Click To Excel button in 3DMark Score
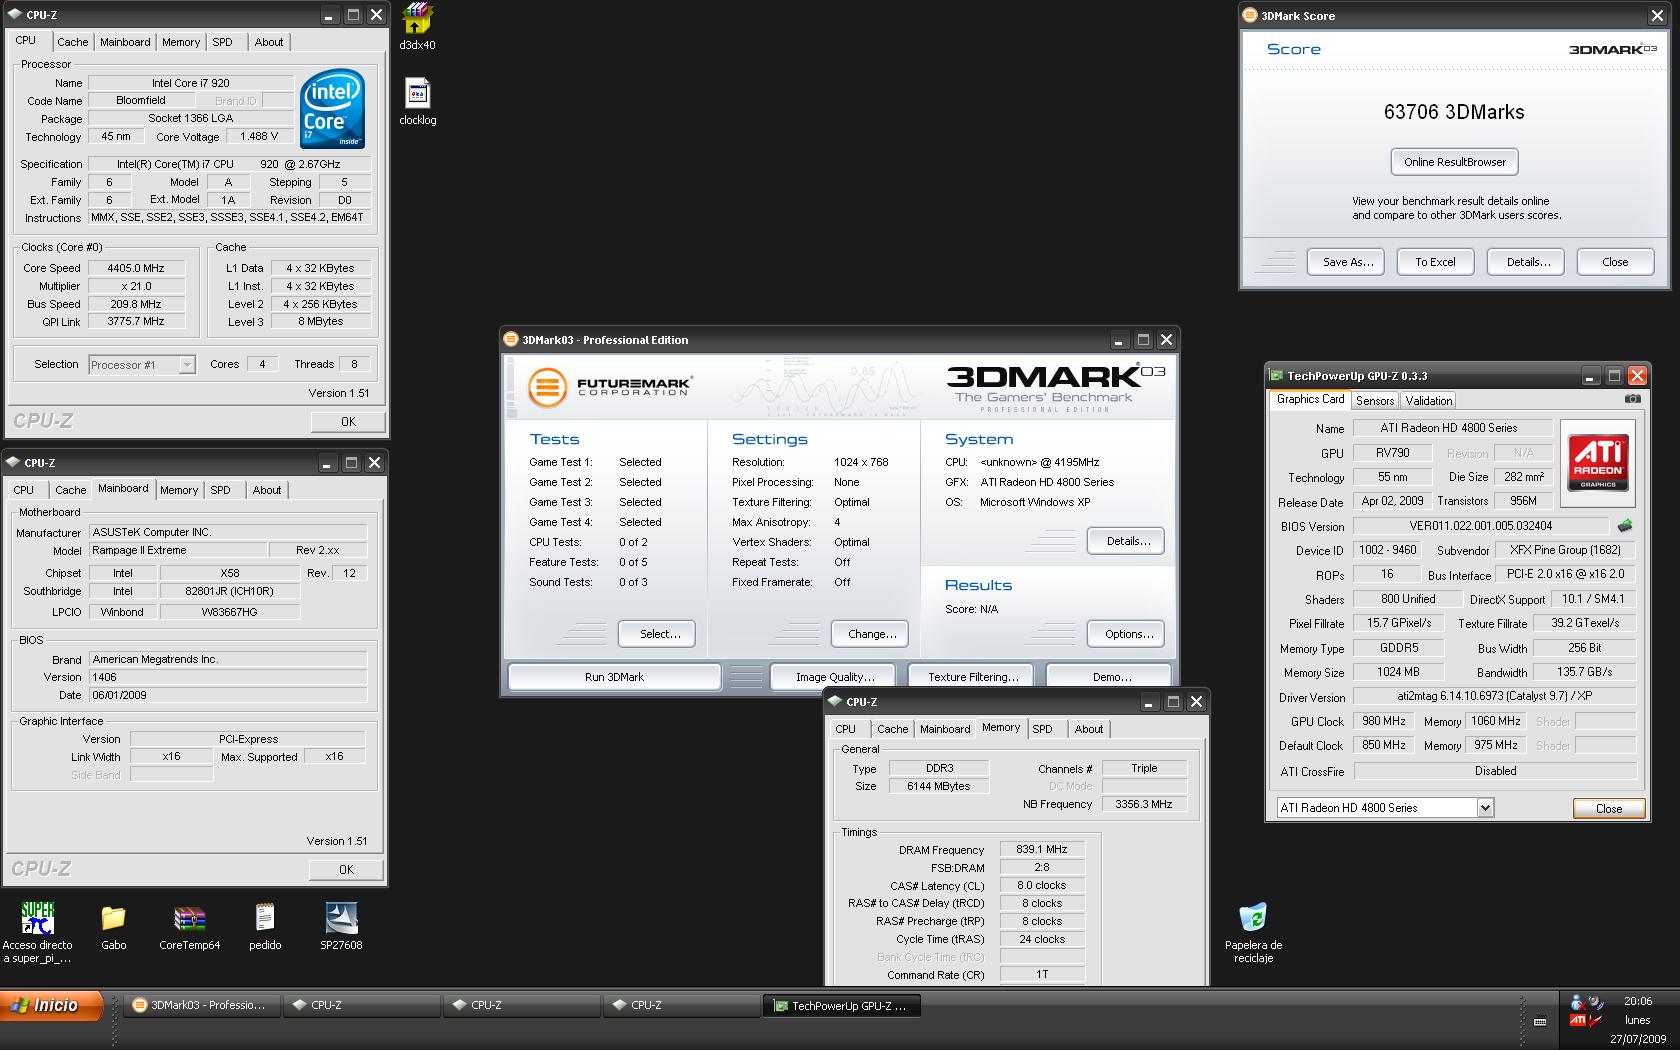The width and height of the screenshot is (1680, 1050). [x=1435, y=262]
